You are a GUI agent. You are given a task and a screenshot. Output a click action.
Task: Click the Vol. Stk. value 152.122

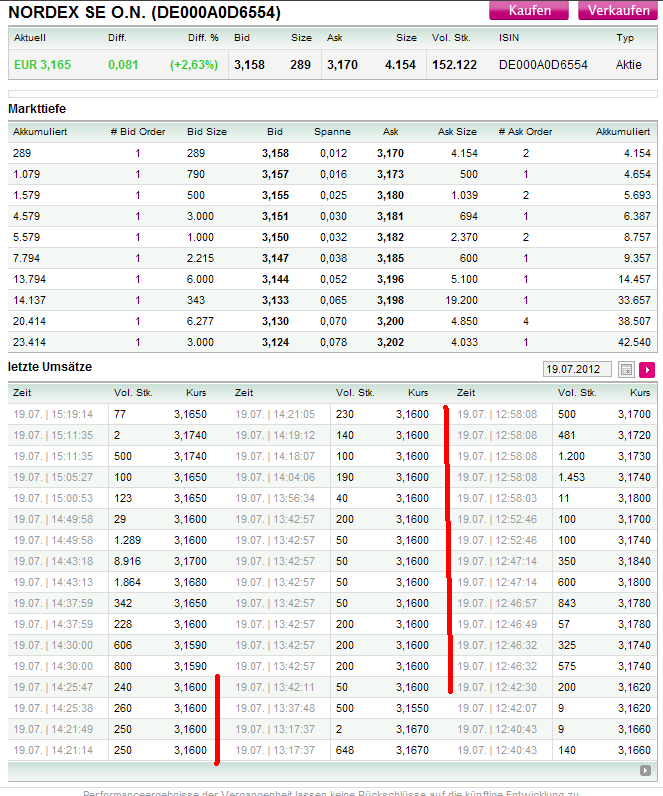coord(454,65)
